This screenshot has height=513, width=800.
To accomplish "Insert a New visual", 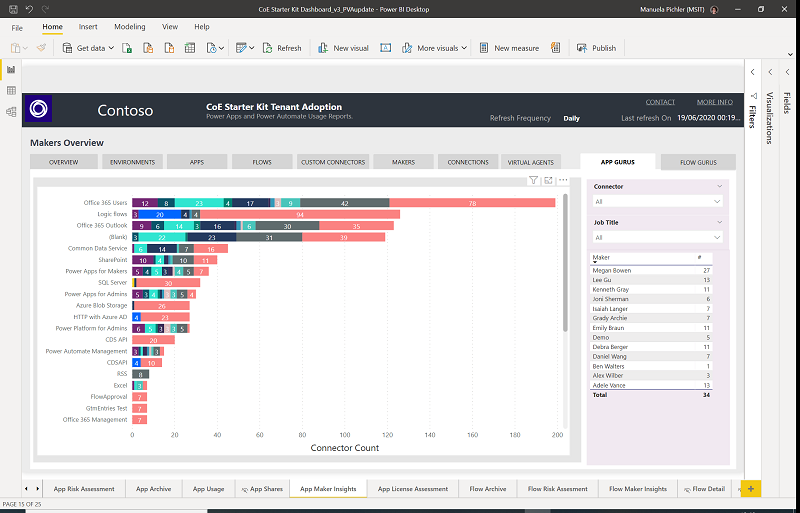I will point(343,48).
